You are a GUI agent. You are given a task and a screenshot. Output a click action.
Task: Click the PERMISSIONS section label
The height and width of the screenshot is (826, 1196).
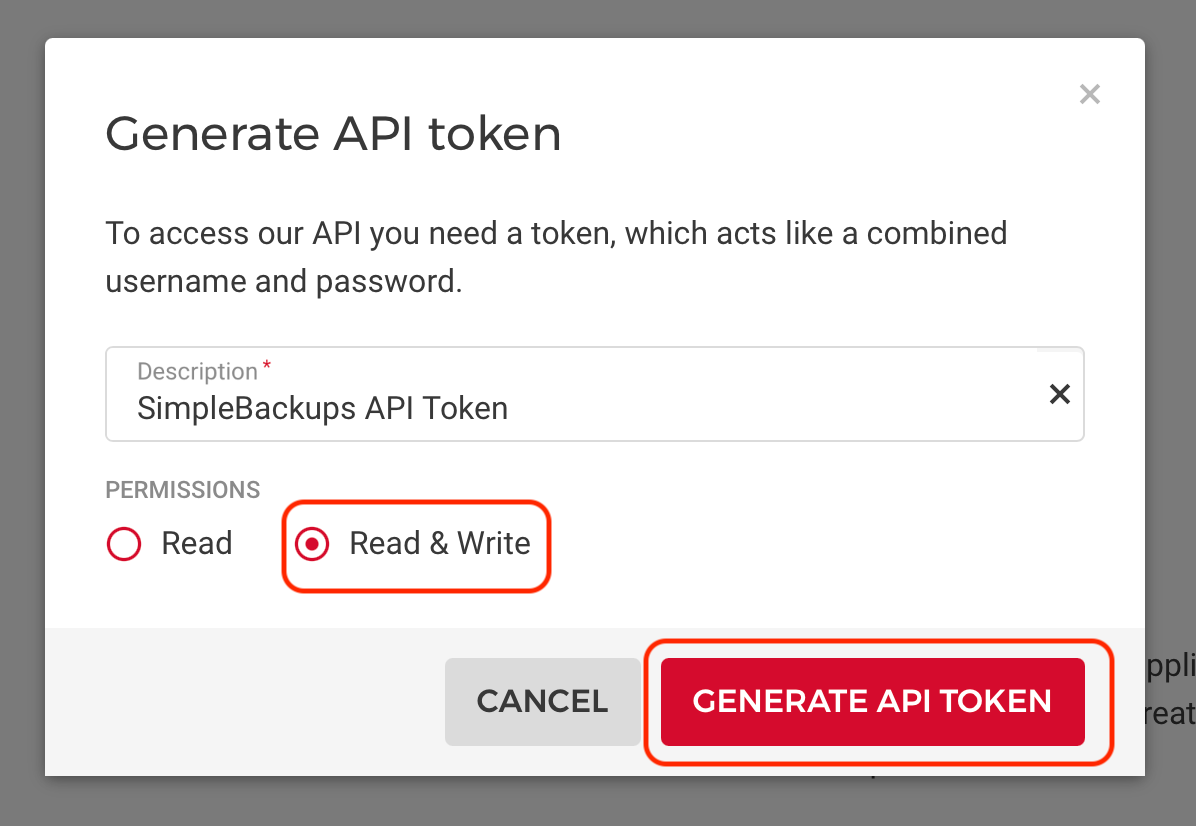click(182, 490)
